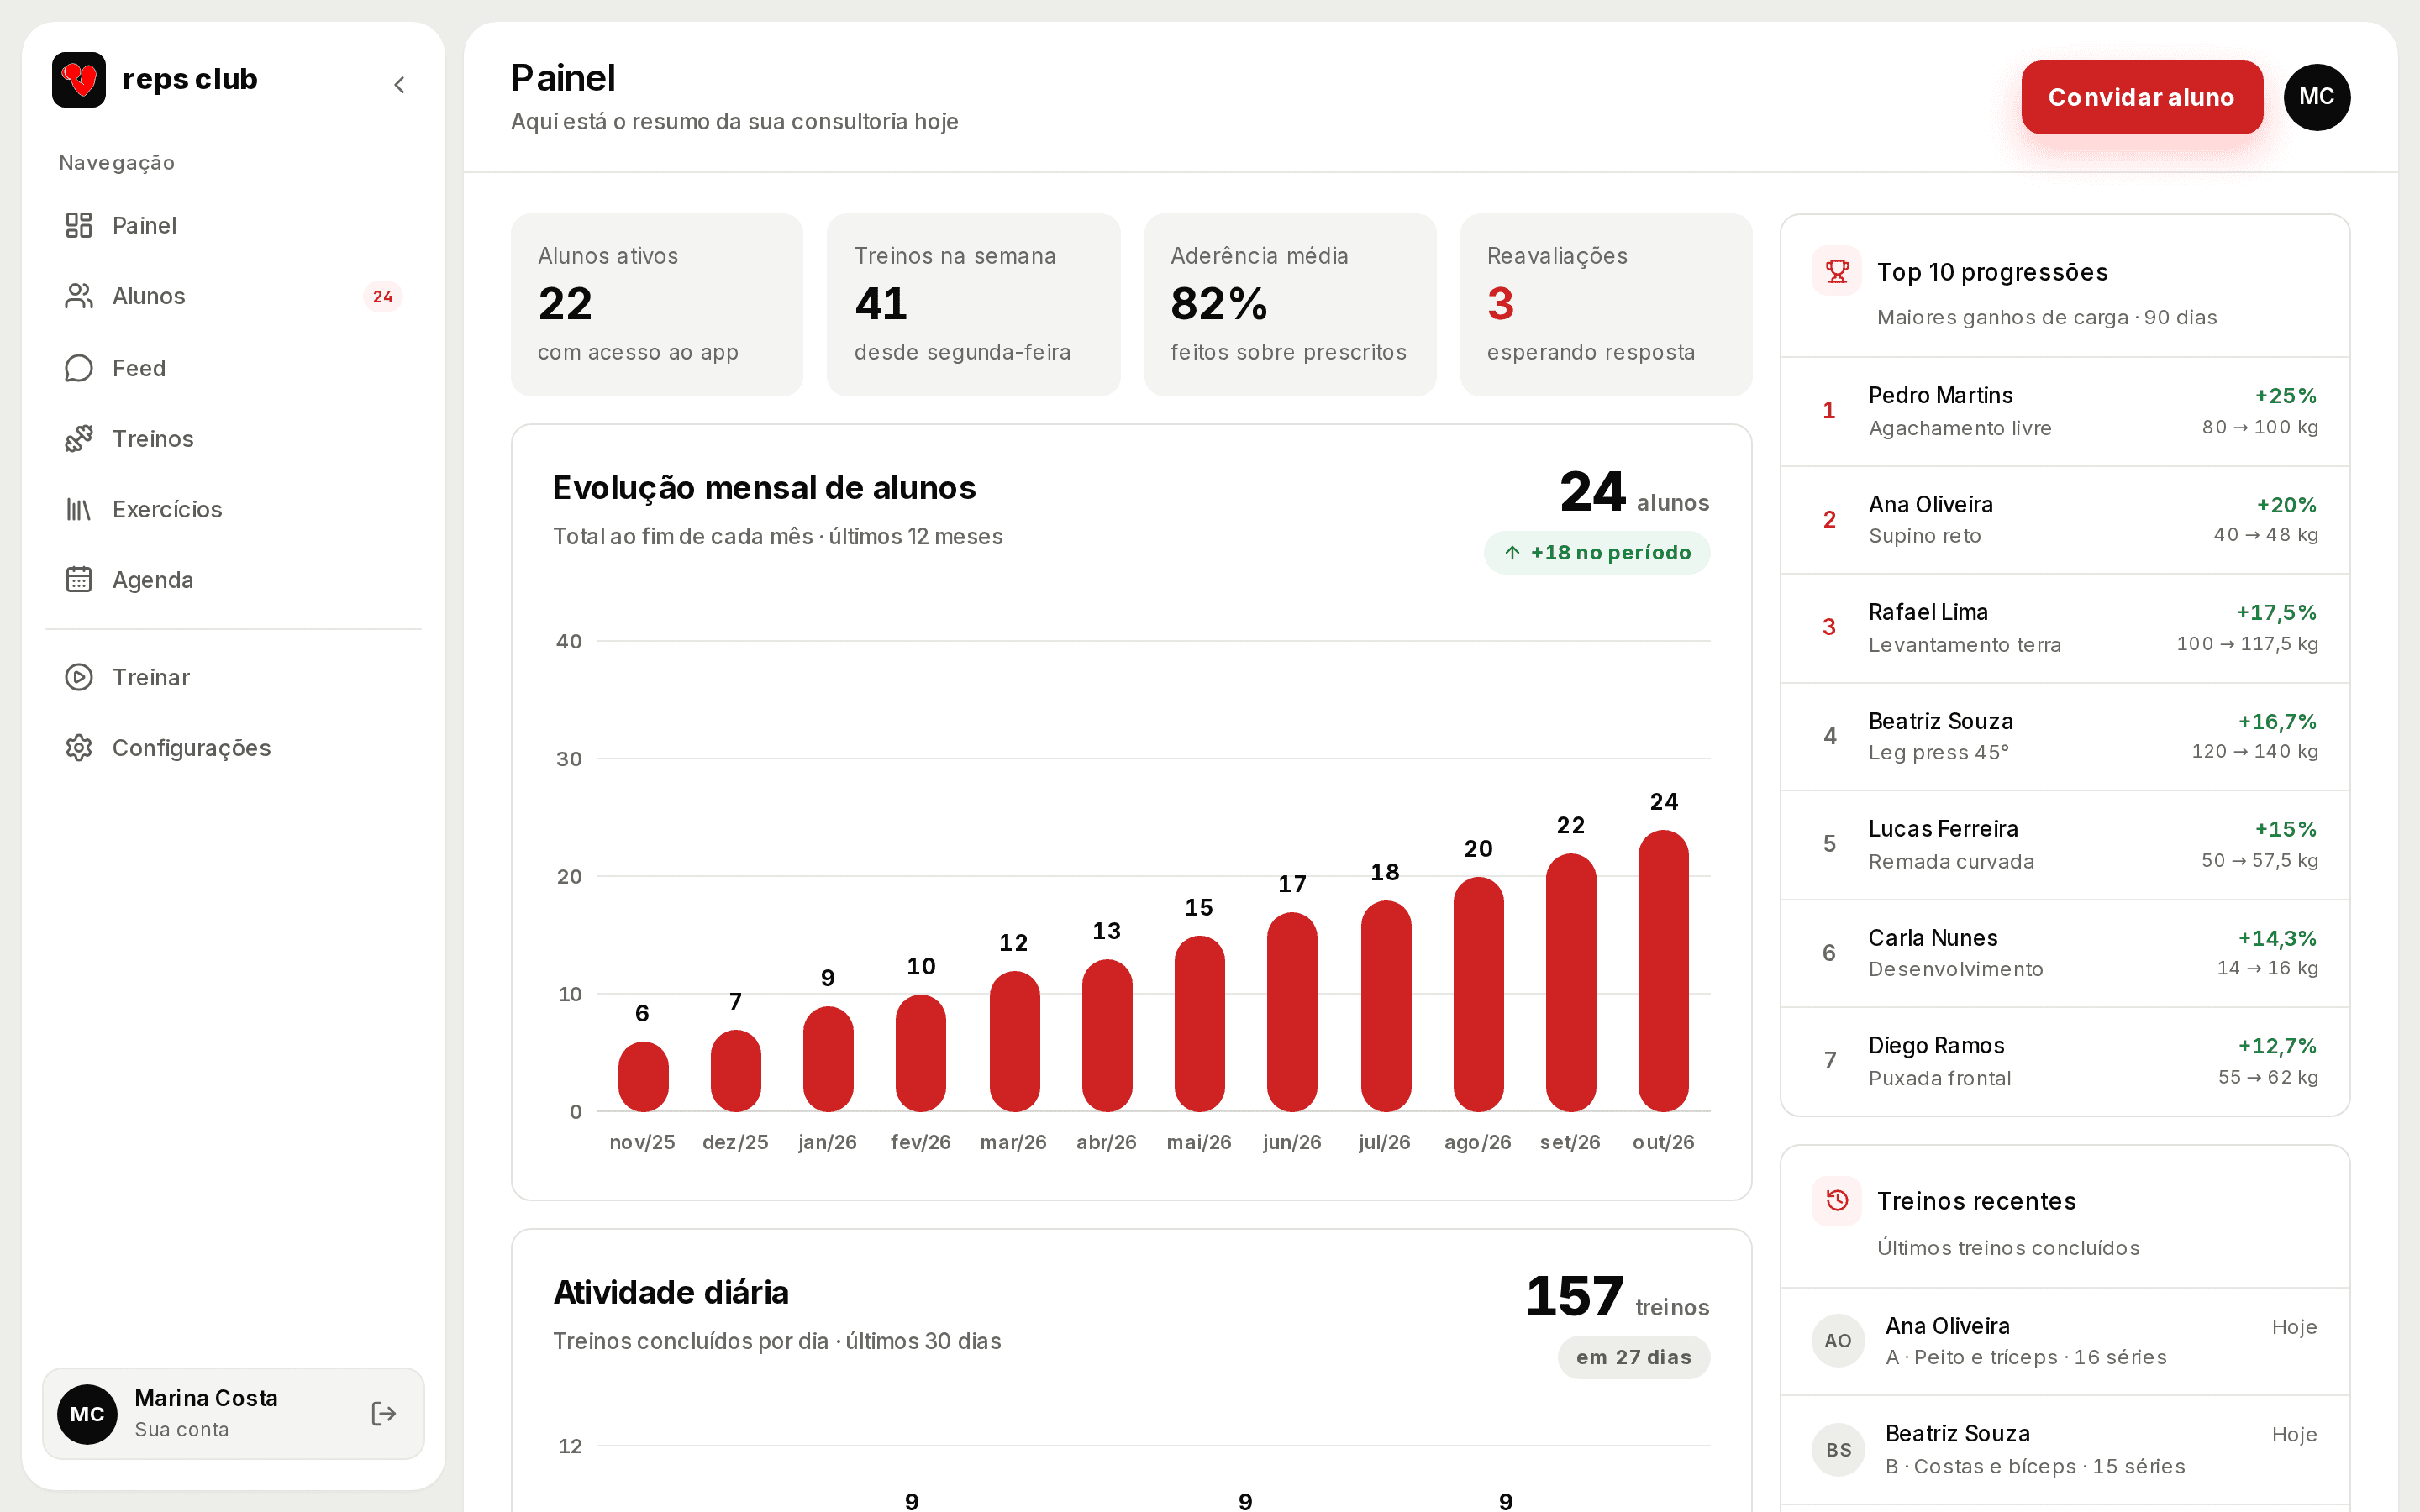This screenshot has width=2420, height=1512.
Task: Click the trophy icon in Top 10
Action: pos(1836,271)
